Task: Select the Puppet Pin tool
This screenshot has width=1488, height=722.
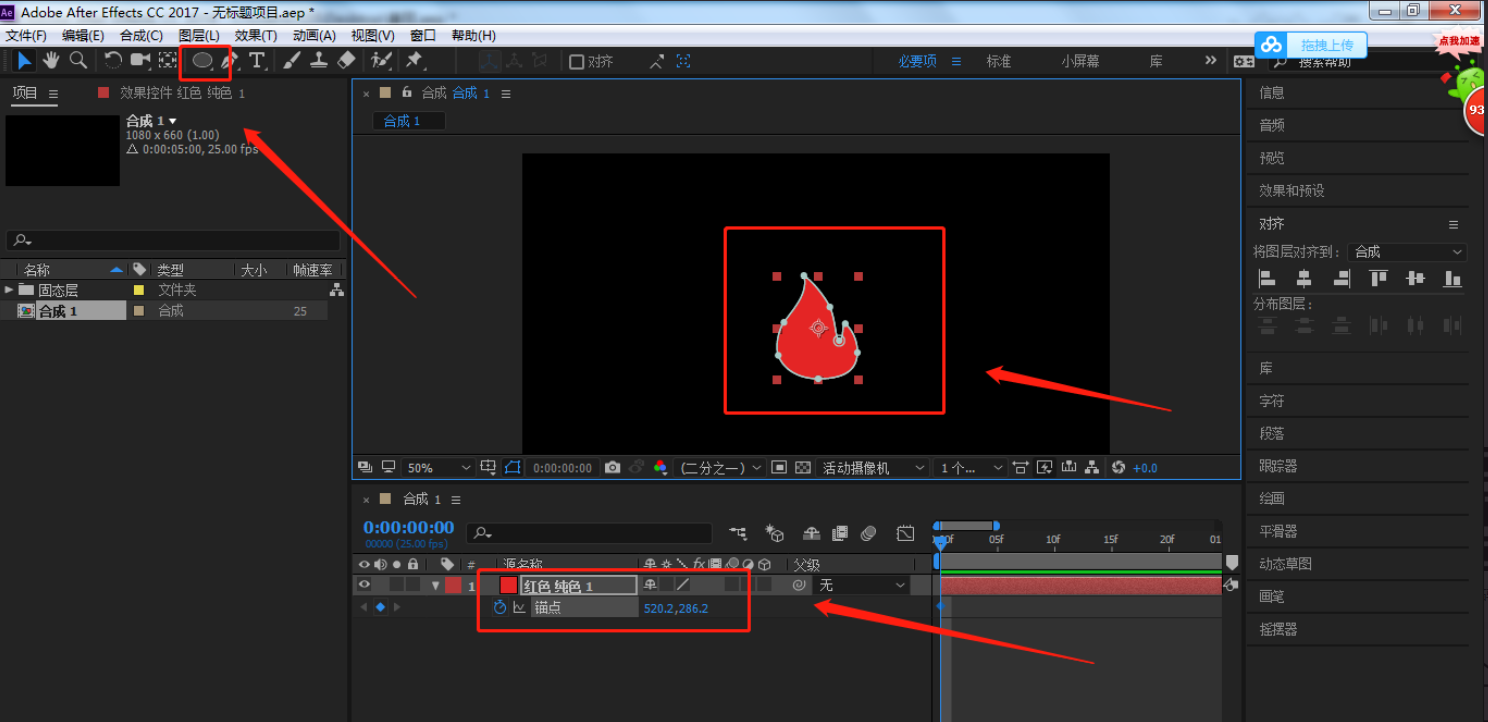Action: point(414,61)
